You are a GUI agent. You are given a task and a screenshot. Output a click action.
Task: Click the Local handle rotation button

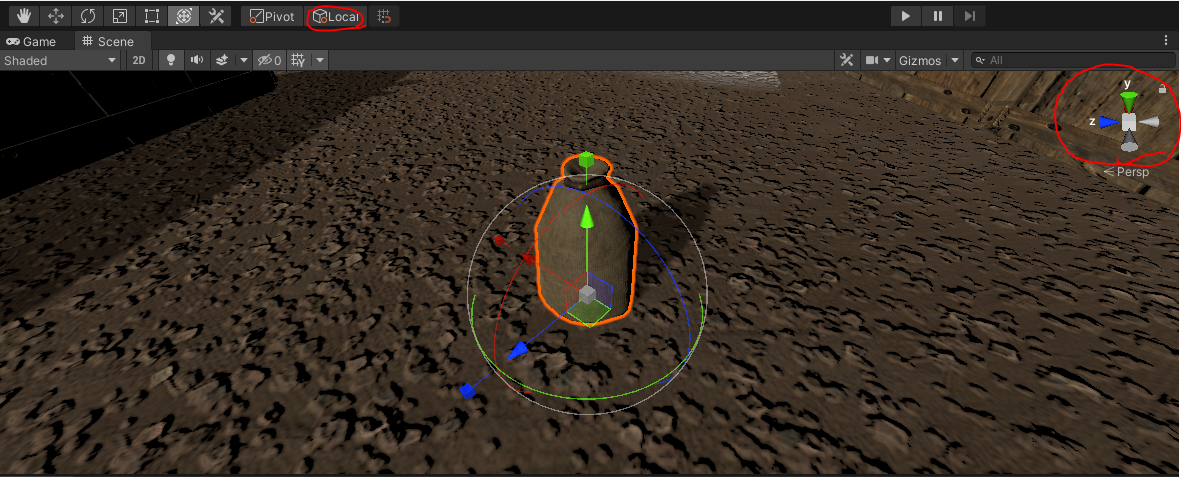[x=336, y=17]
